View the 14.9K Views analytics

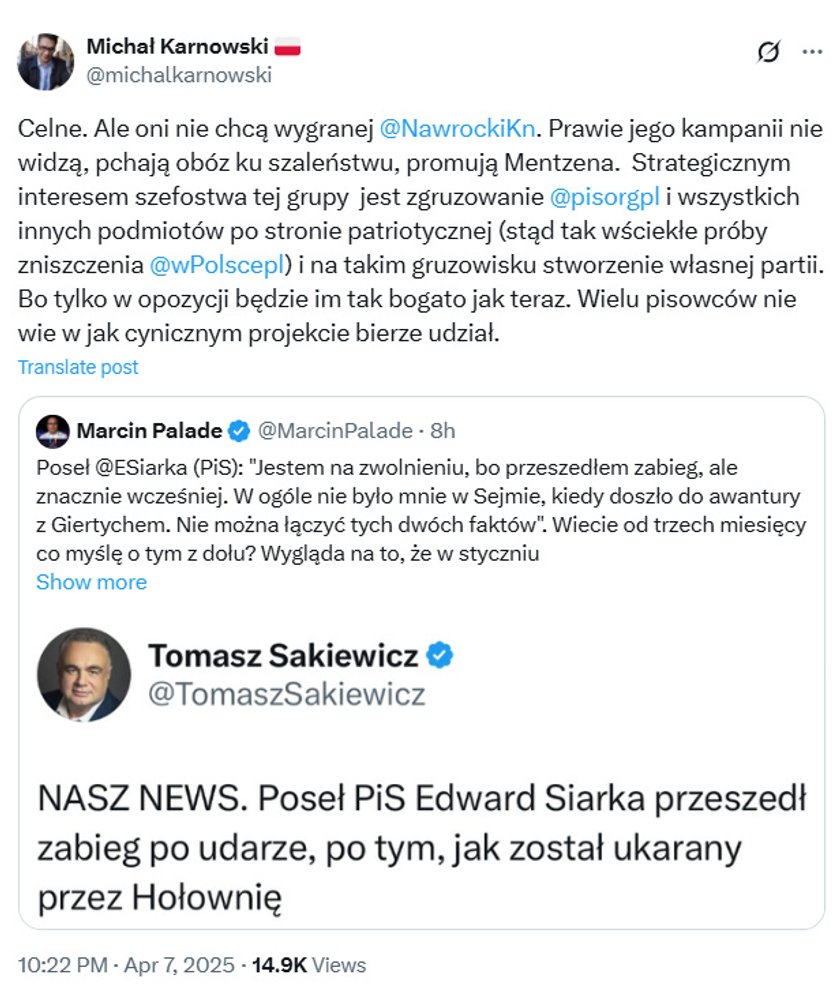coord(309,965)
